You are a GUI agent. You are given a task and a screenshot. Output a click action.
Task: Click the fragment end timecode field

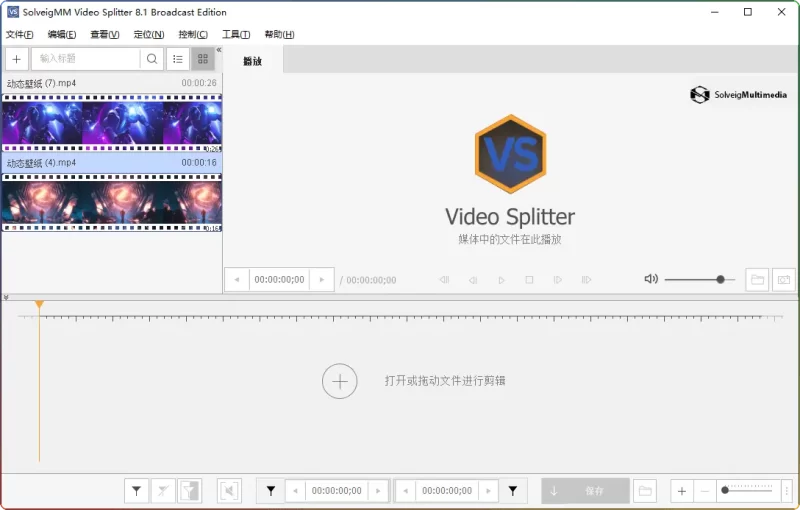(447, 491)
